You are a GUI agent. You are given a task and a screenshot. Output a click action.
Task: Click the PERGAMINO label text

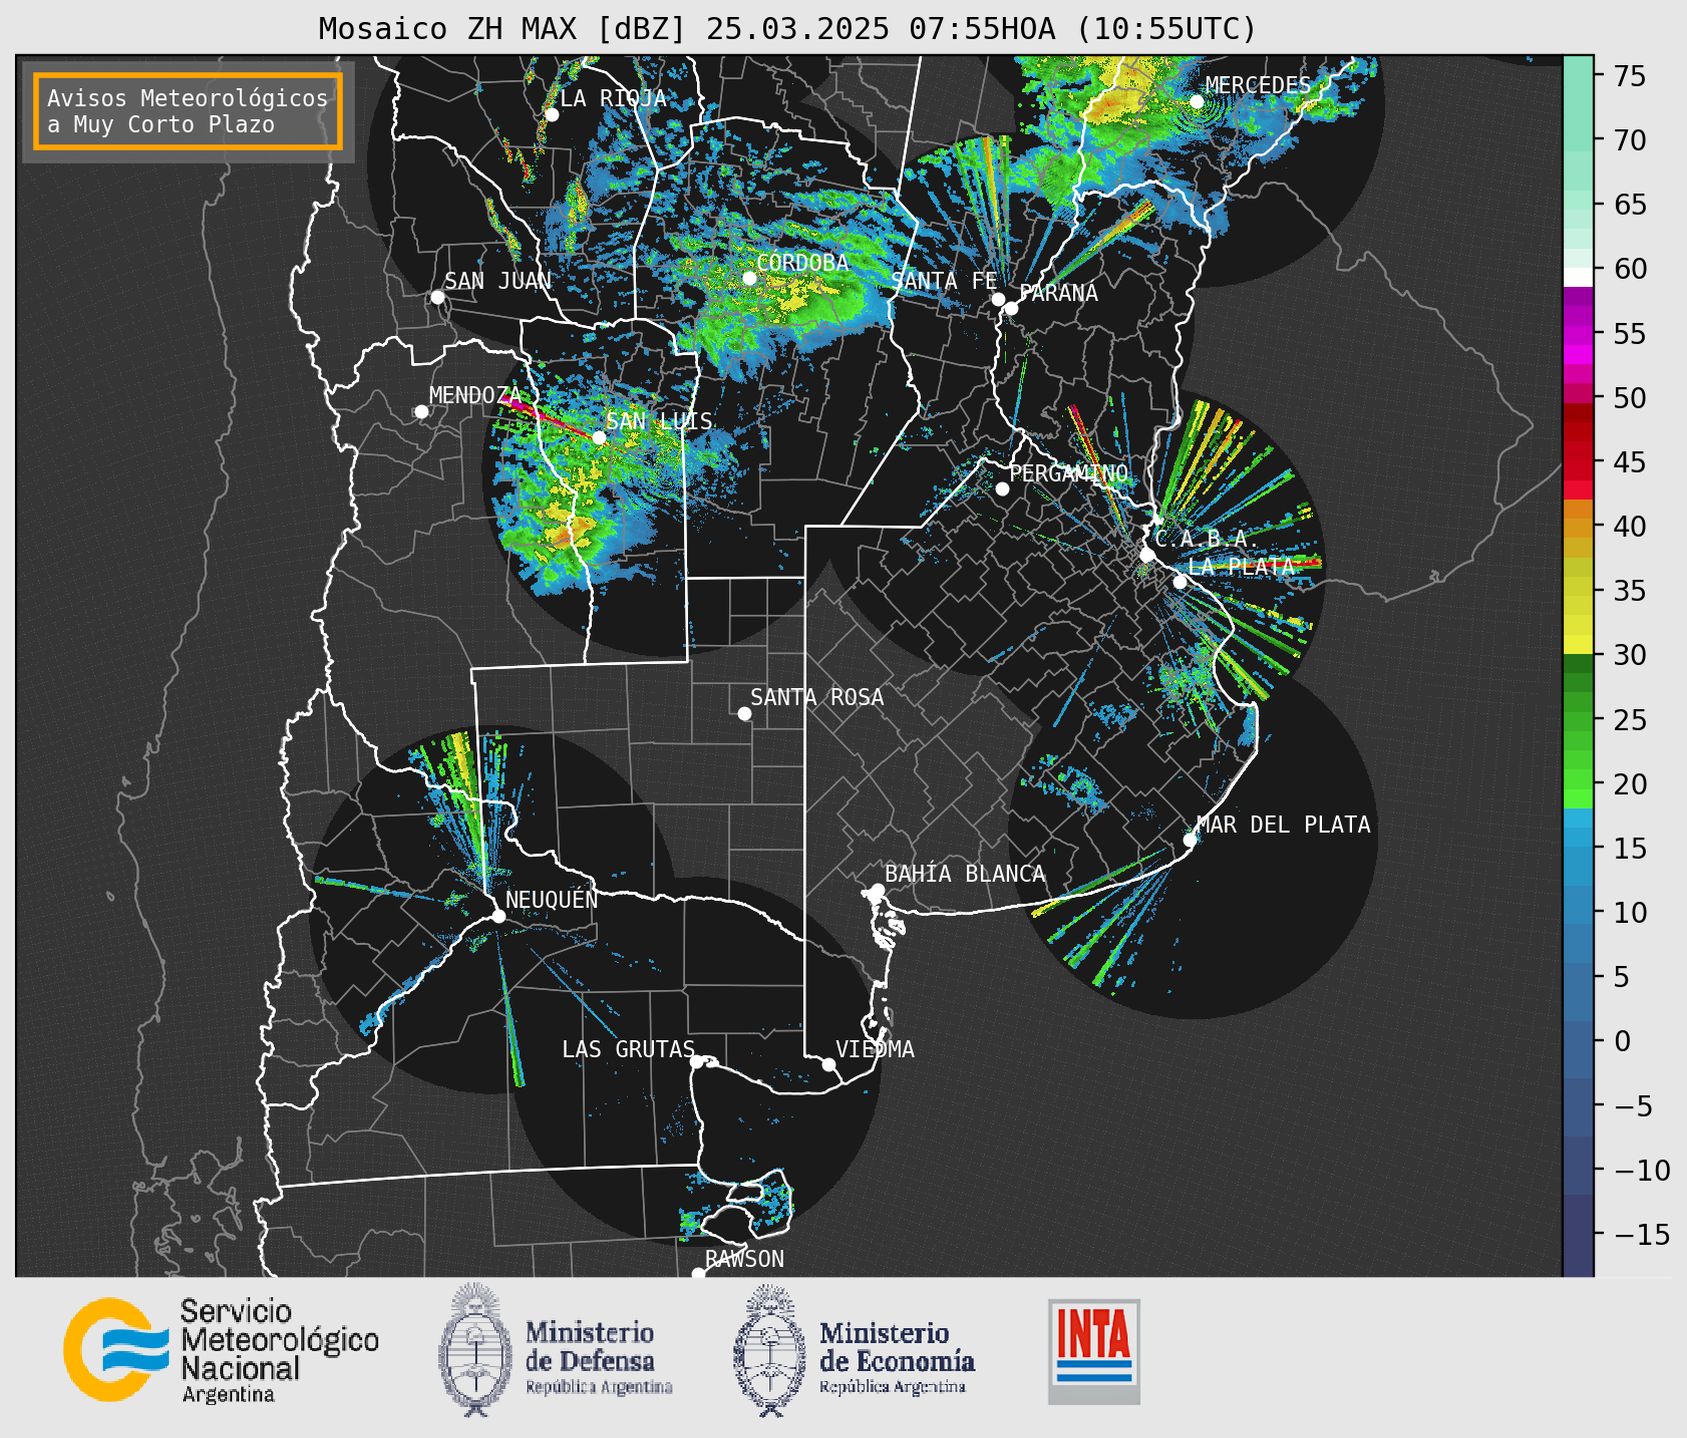coord(1068,473)
